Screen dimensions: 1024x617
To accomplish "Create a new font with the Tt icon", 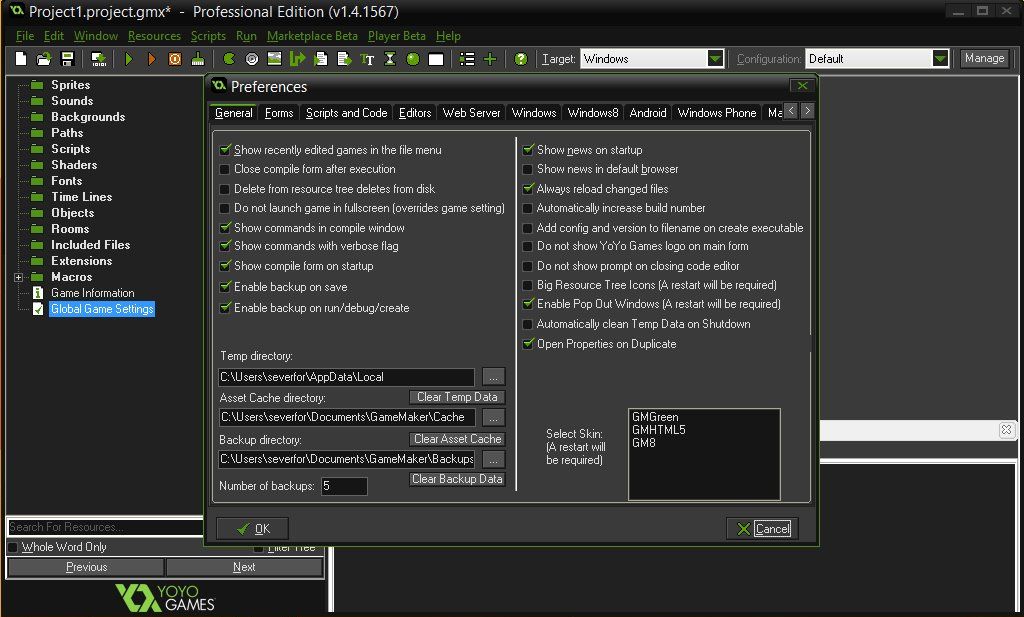I will tap(367, 59).
